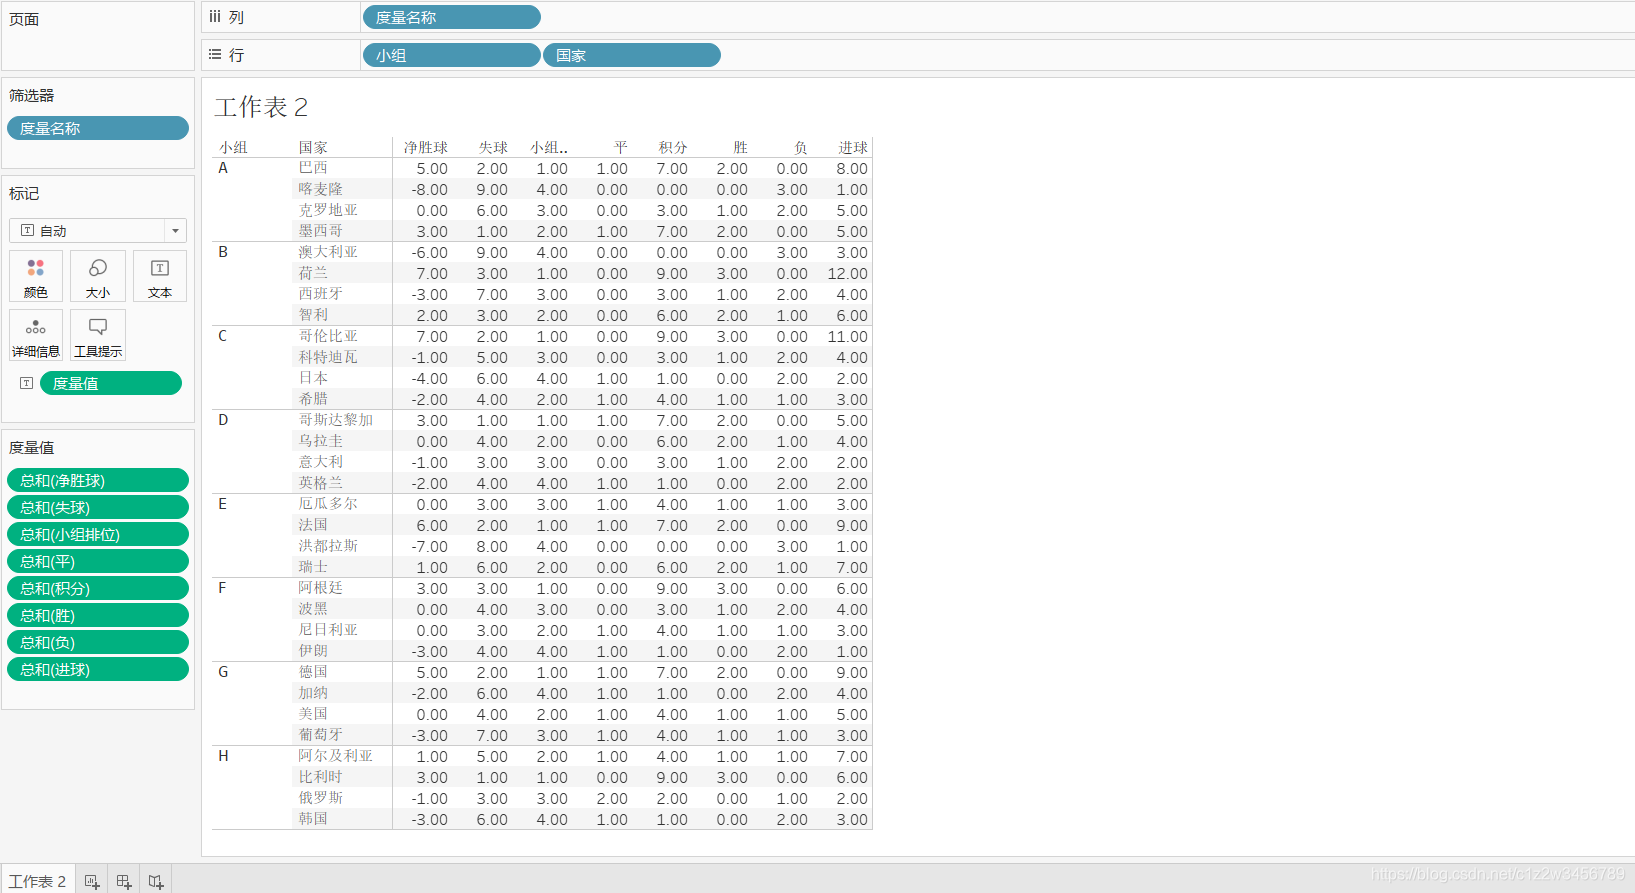The image size is (1635, 893).
Task: Select group H row header
Action: point(223,756)
